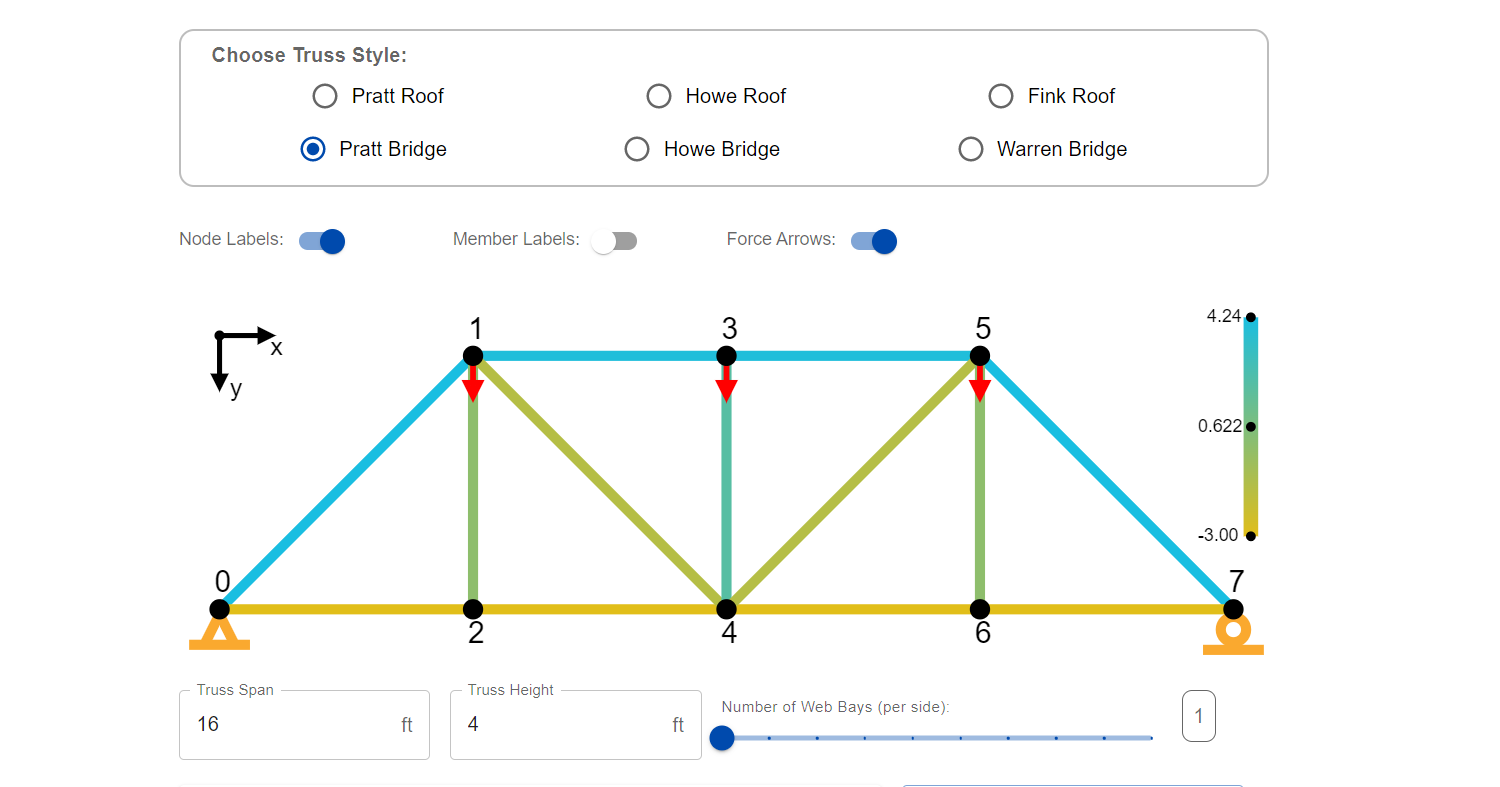Click the x-y coordinate axes icon
1500x787 pixels.
coord(237,355)
